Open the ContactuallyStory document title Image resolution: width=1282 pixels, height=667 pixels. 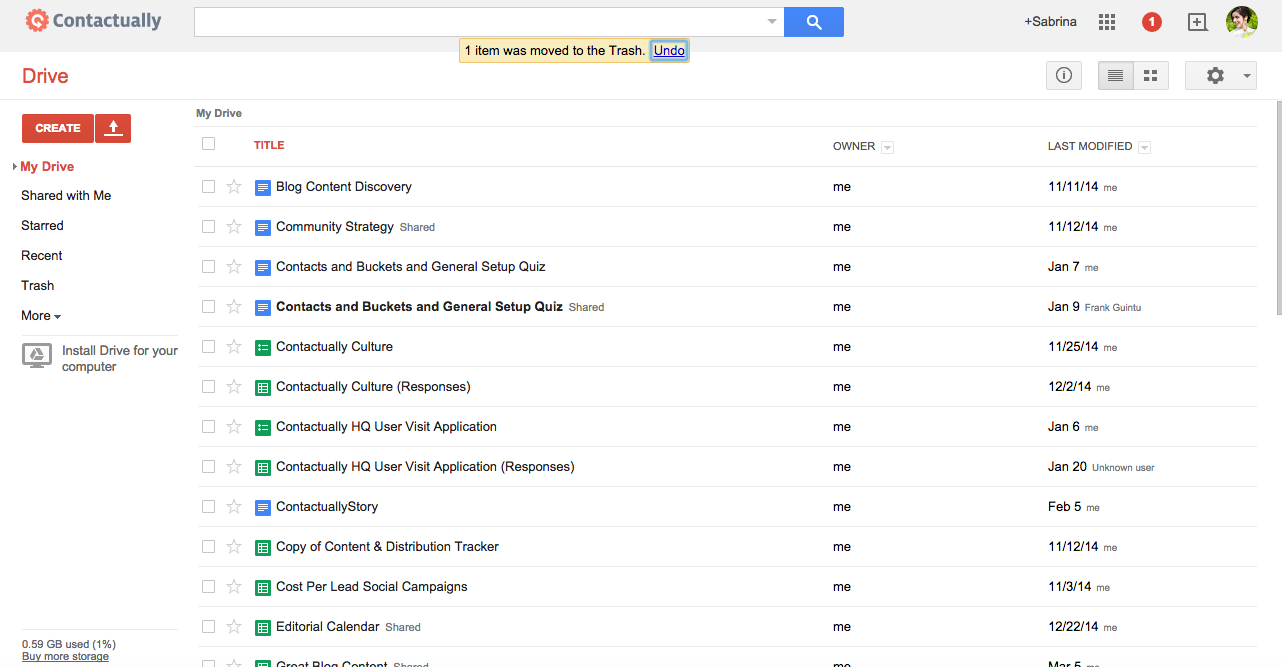[x=327, y=507]
